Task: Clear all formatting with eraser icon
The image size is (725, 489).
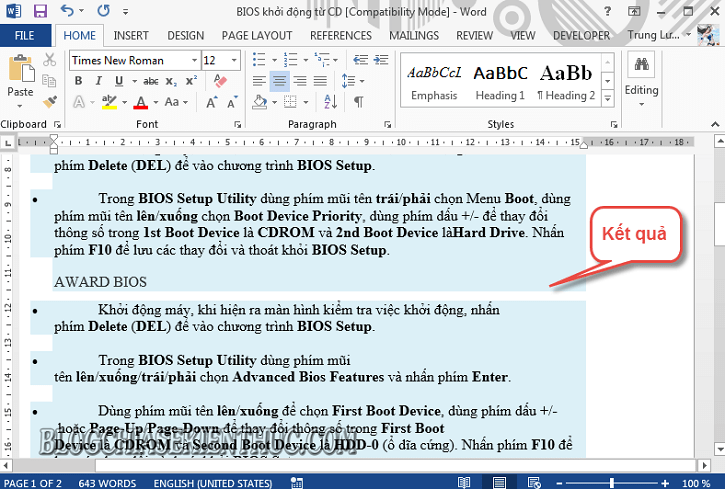Action: 221,81
